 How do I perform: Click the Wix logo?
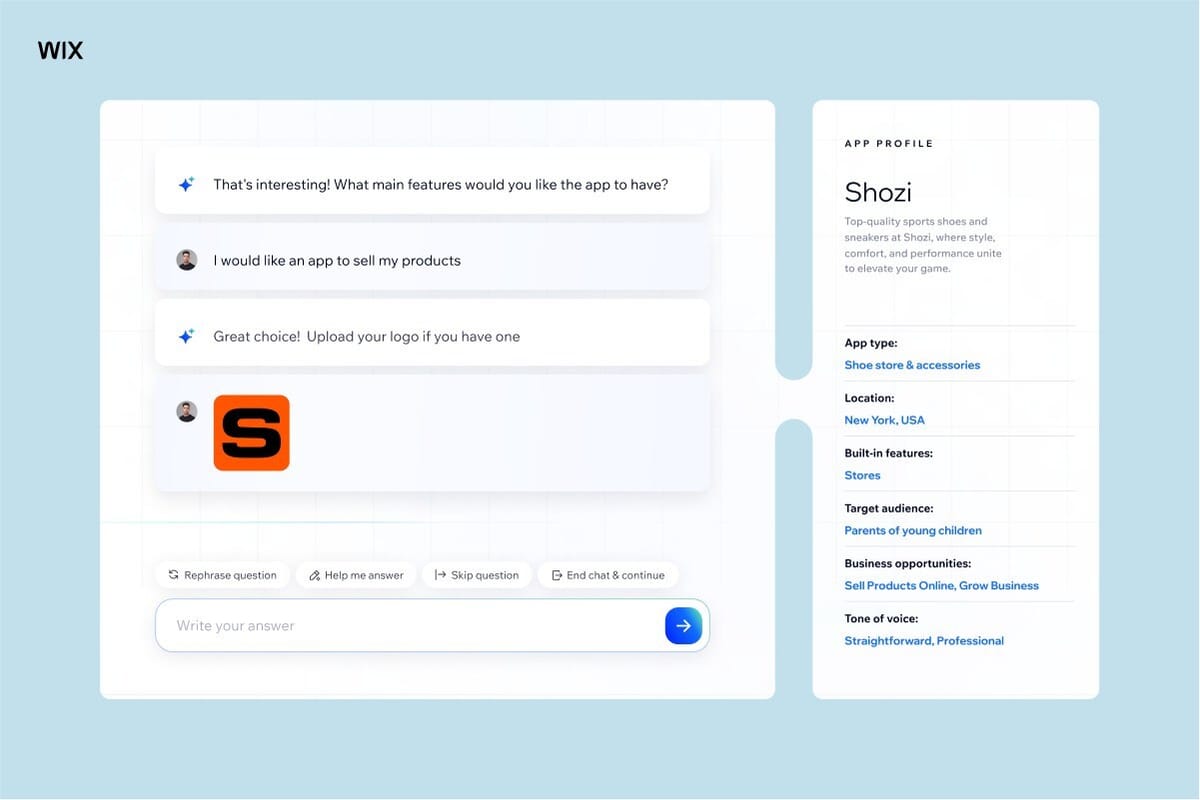(x=60, y=50)
